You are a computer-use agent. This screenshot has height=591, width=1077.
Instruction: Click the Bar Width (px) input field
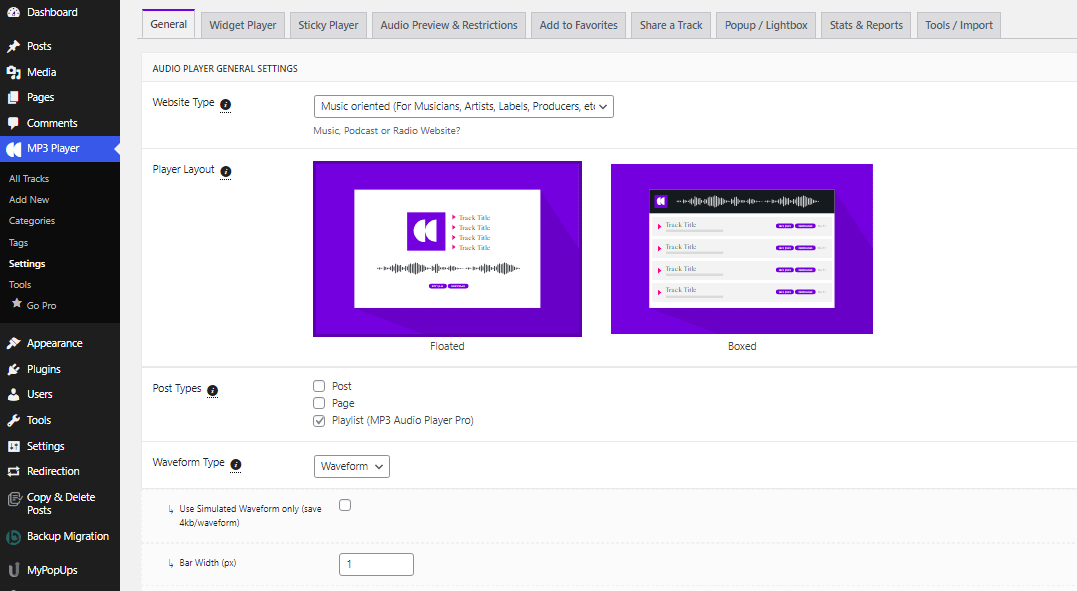tap(376, 564)
